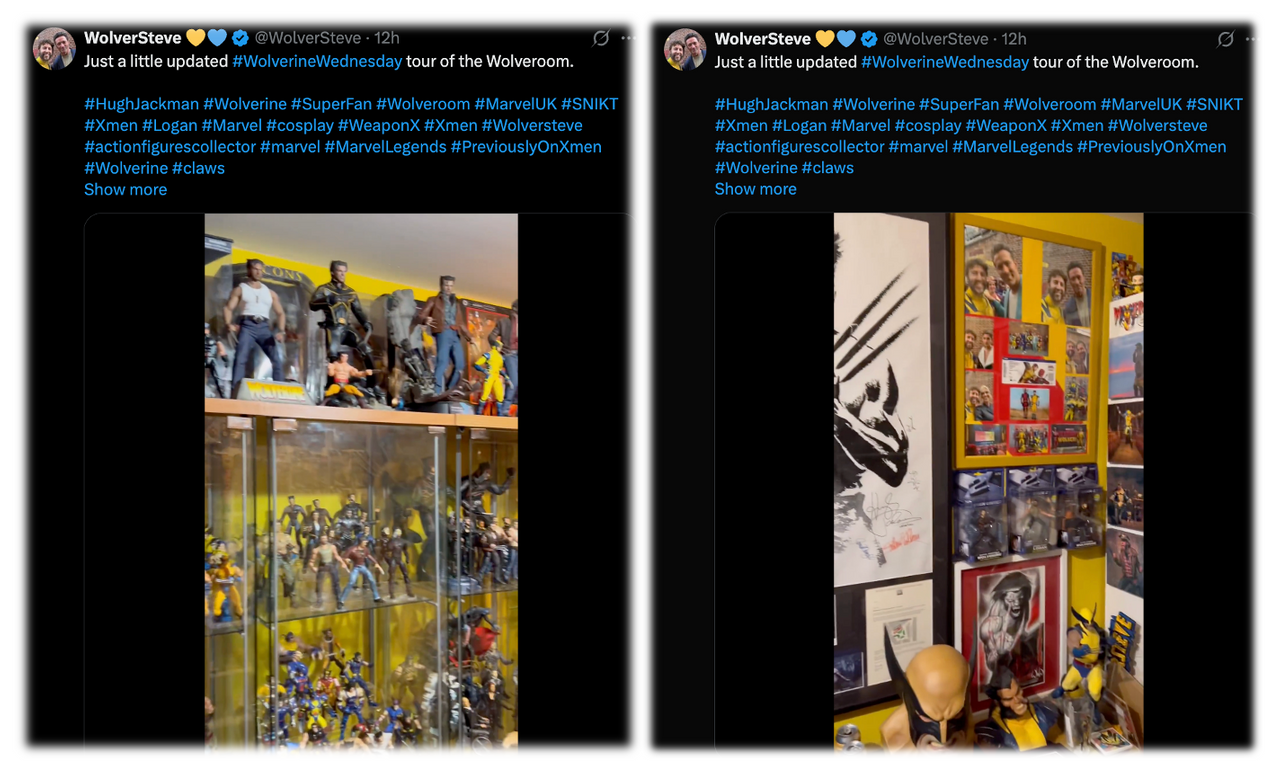Click the Grok icon on the left tweet

601,38
